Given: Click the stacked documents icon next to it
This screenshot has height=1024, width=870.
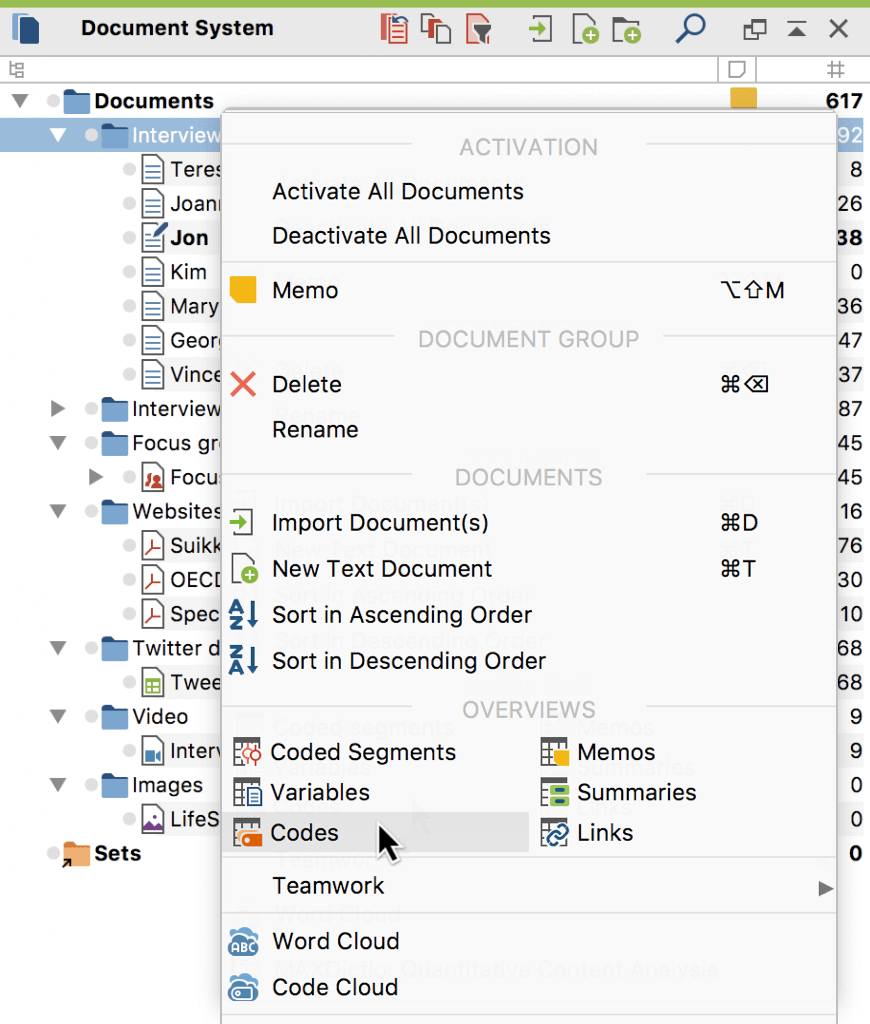Looking at the screenshot, I should coord(436,29).
